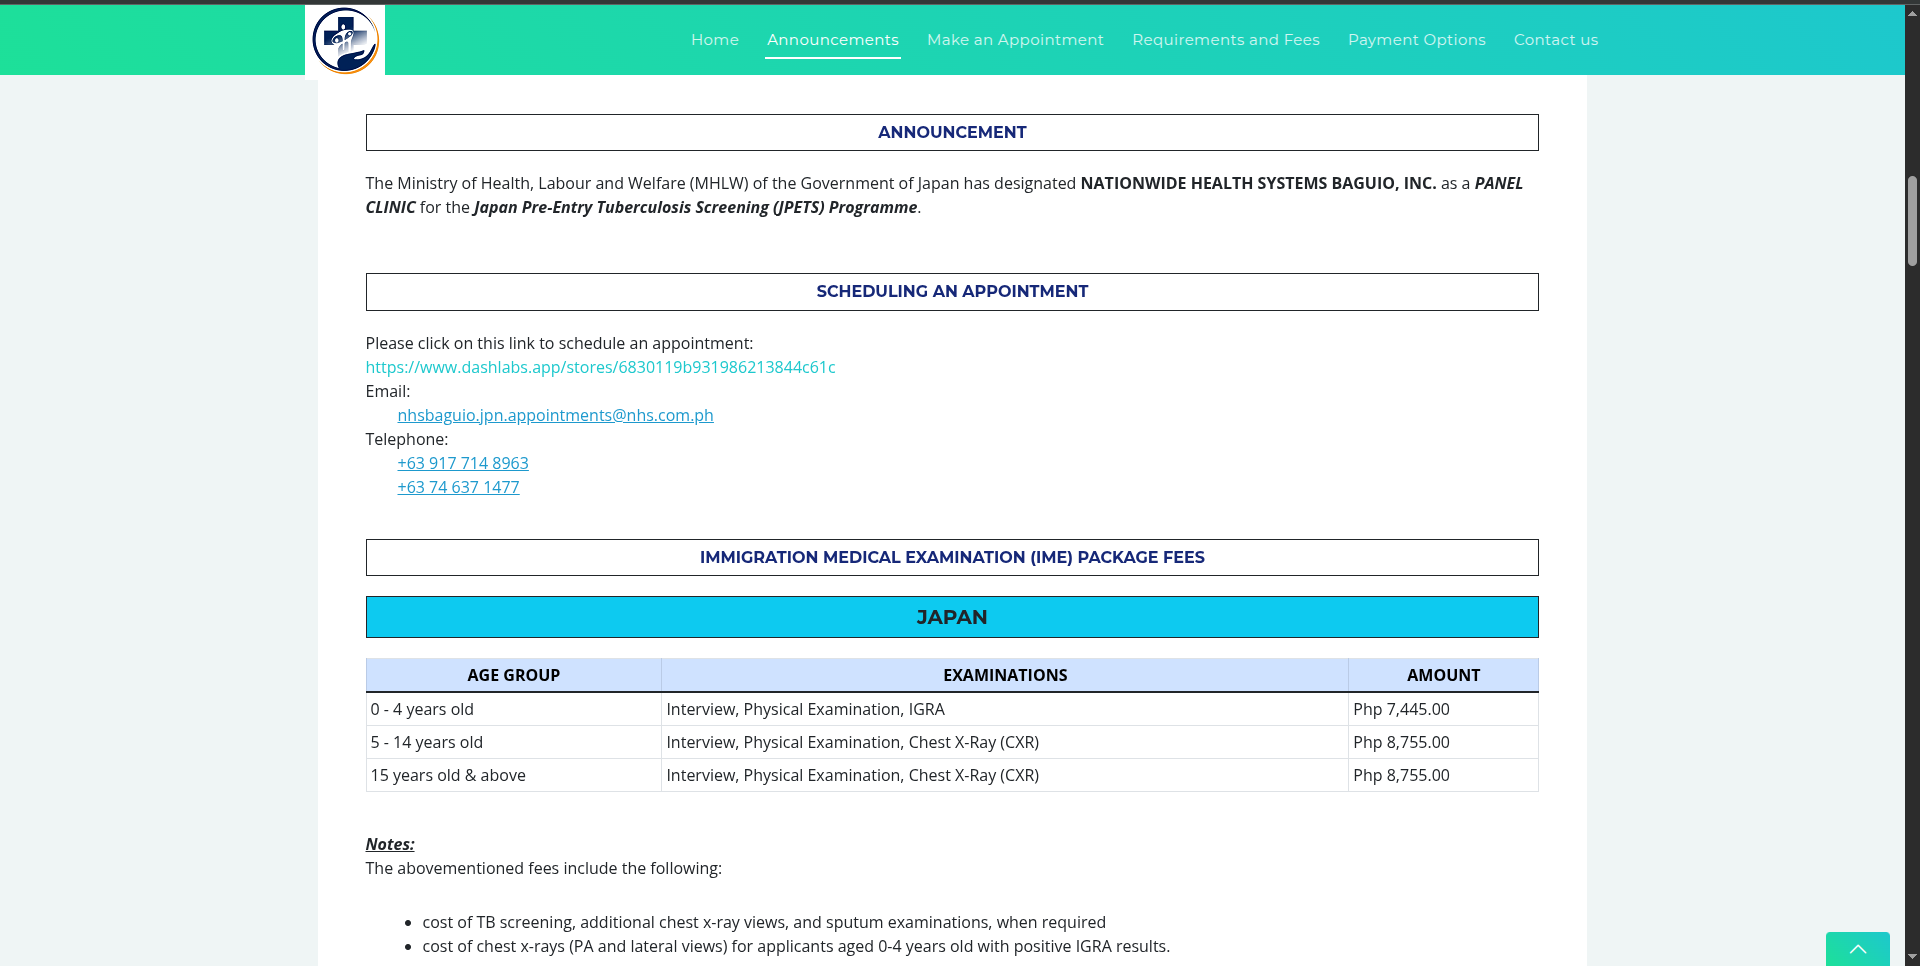The width and height of the screenshot is (1920, 966).
Task: Click the nhsbaguio.jpn.appointments email link
Action: pos(555,415)
